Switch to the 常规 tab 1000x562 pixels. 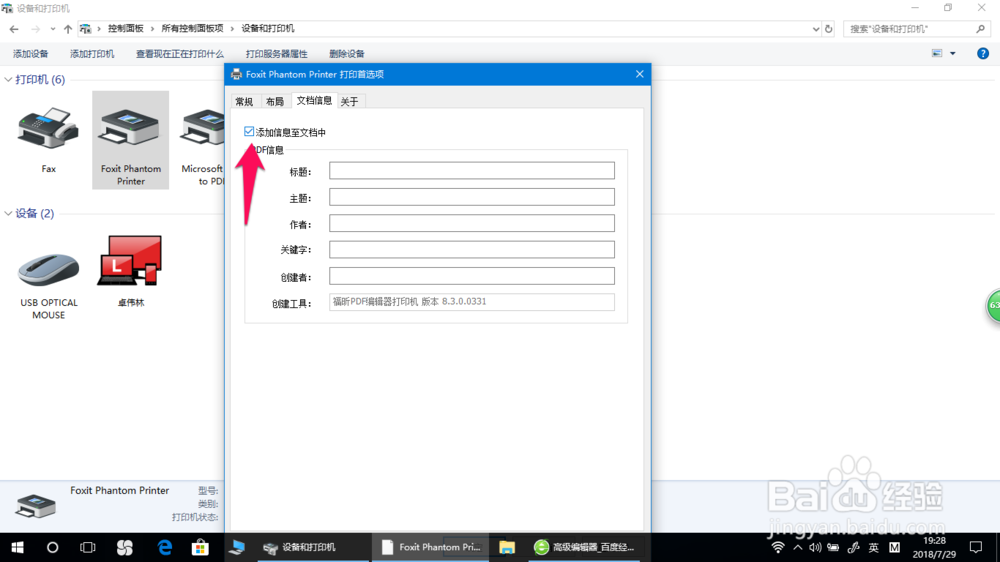244,101
